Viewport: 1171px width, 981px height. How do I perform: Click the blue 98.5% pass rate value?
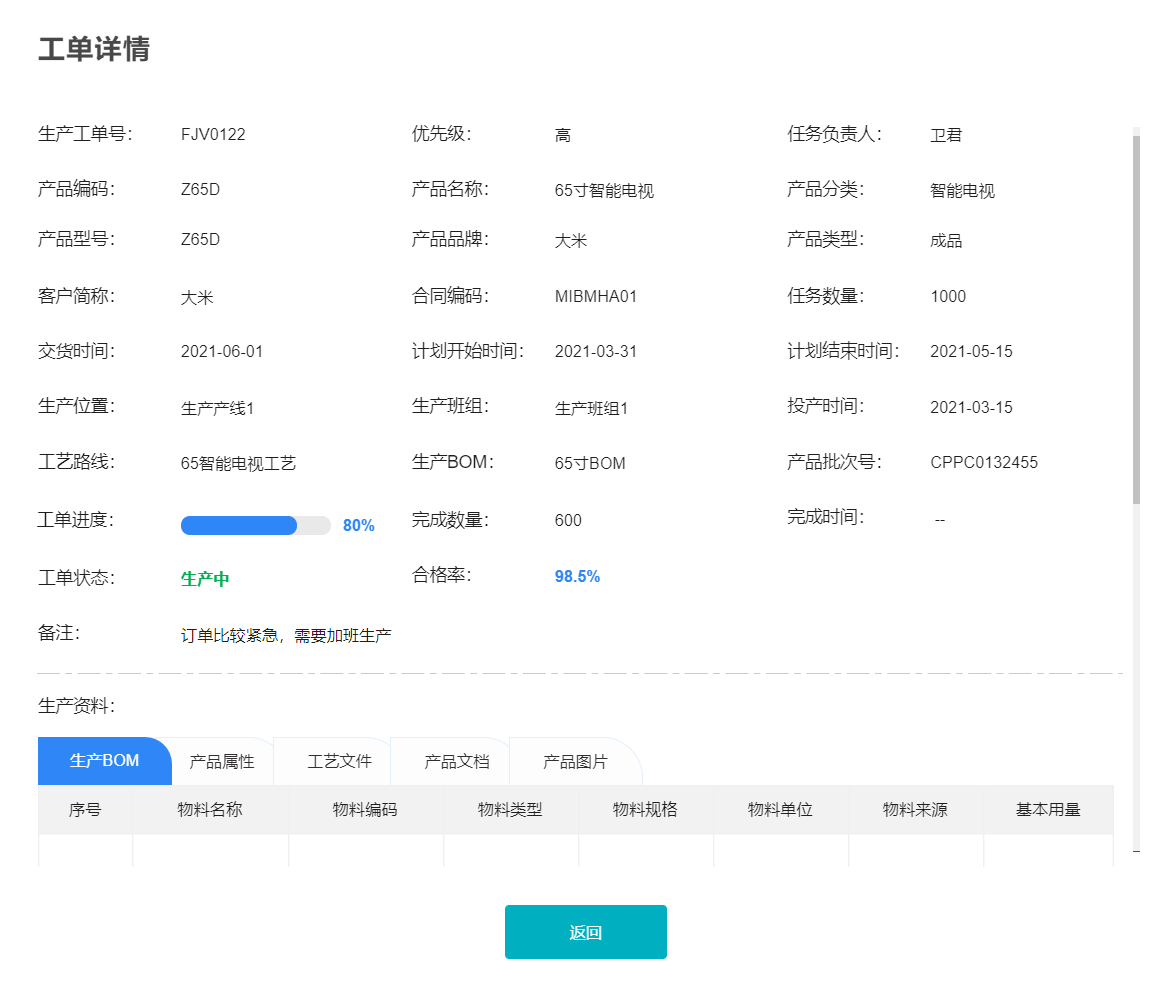pos(577,577)
